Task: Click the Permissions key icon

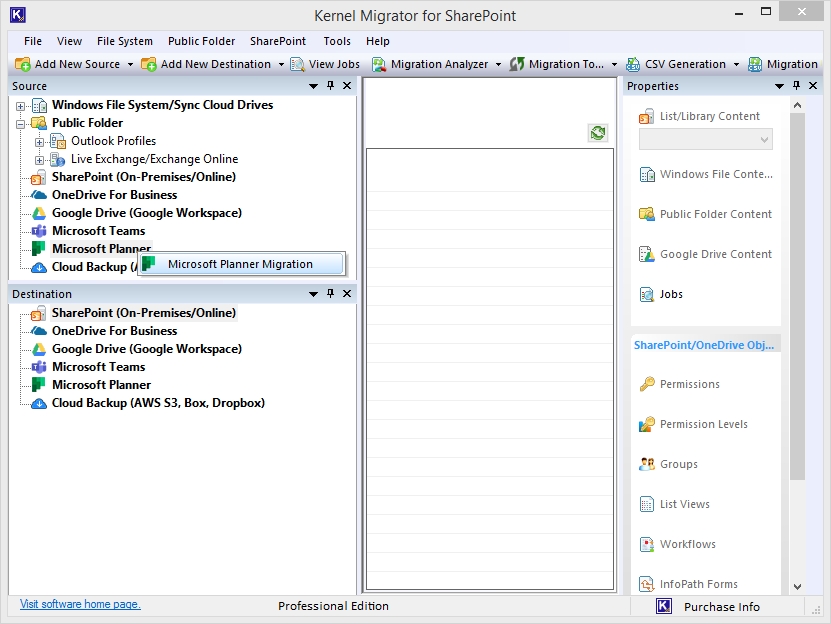Action: 647,384
